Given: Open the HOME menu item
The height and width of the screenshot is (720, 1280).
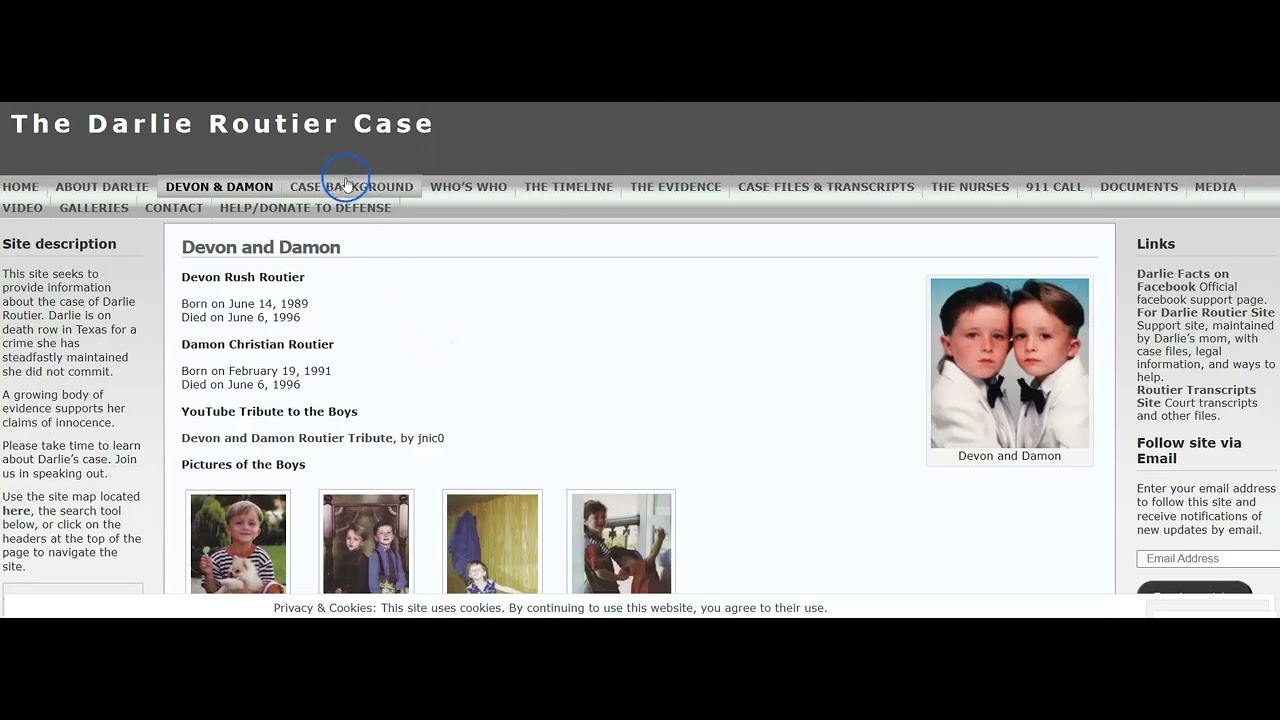Looking at the screenshot, I should pyautogui.click(x=20, y=187).
